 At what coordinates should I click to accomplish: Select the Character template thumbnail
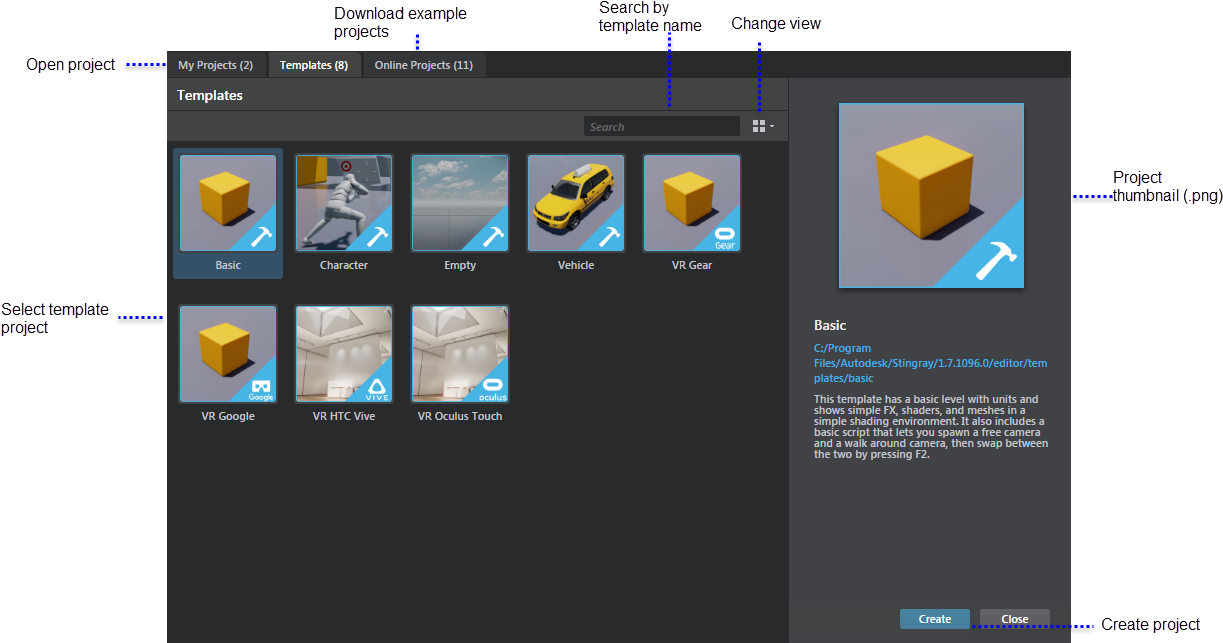pos(344,203)
